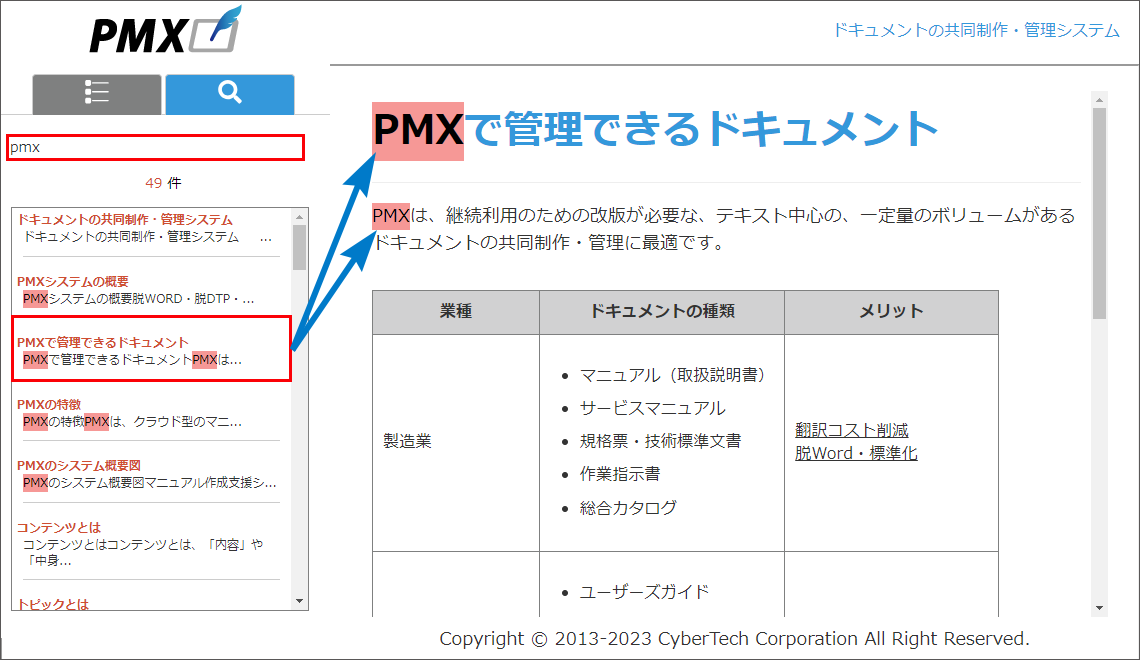The height and width of the screenshot is (660, 1140).
Task: Open search result PMXの特徴
Action: pos(49,404)
